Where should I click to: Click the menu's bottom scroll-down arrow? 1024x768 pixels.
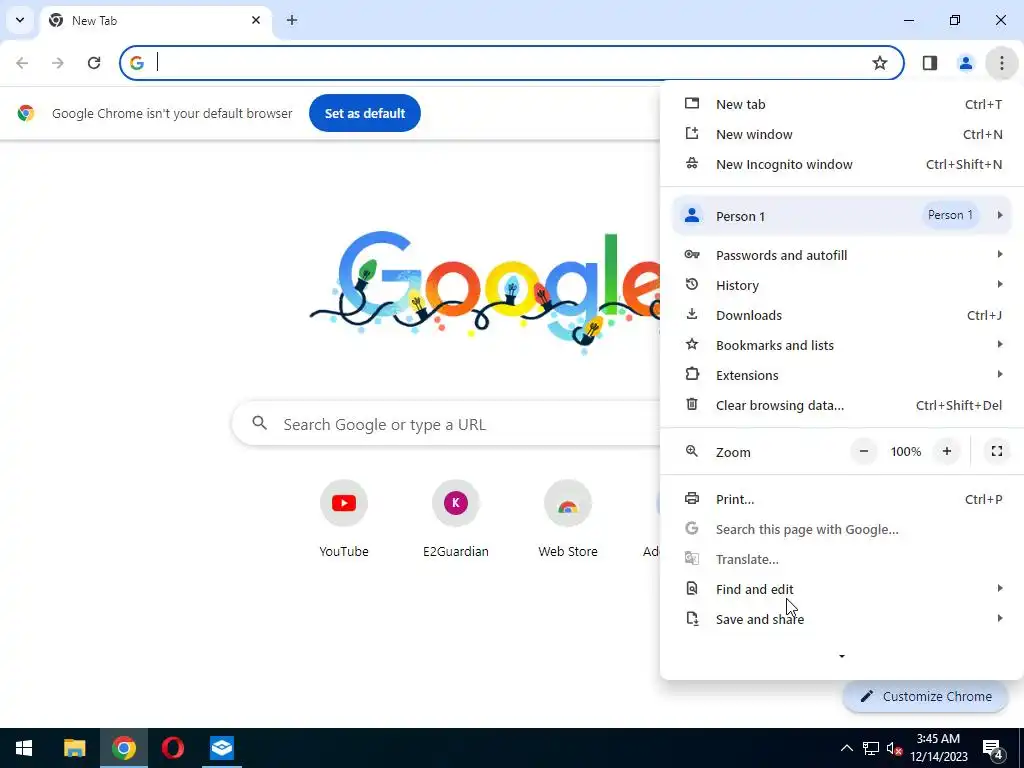[x=842, y=656]
